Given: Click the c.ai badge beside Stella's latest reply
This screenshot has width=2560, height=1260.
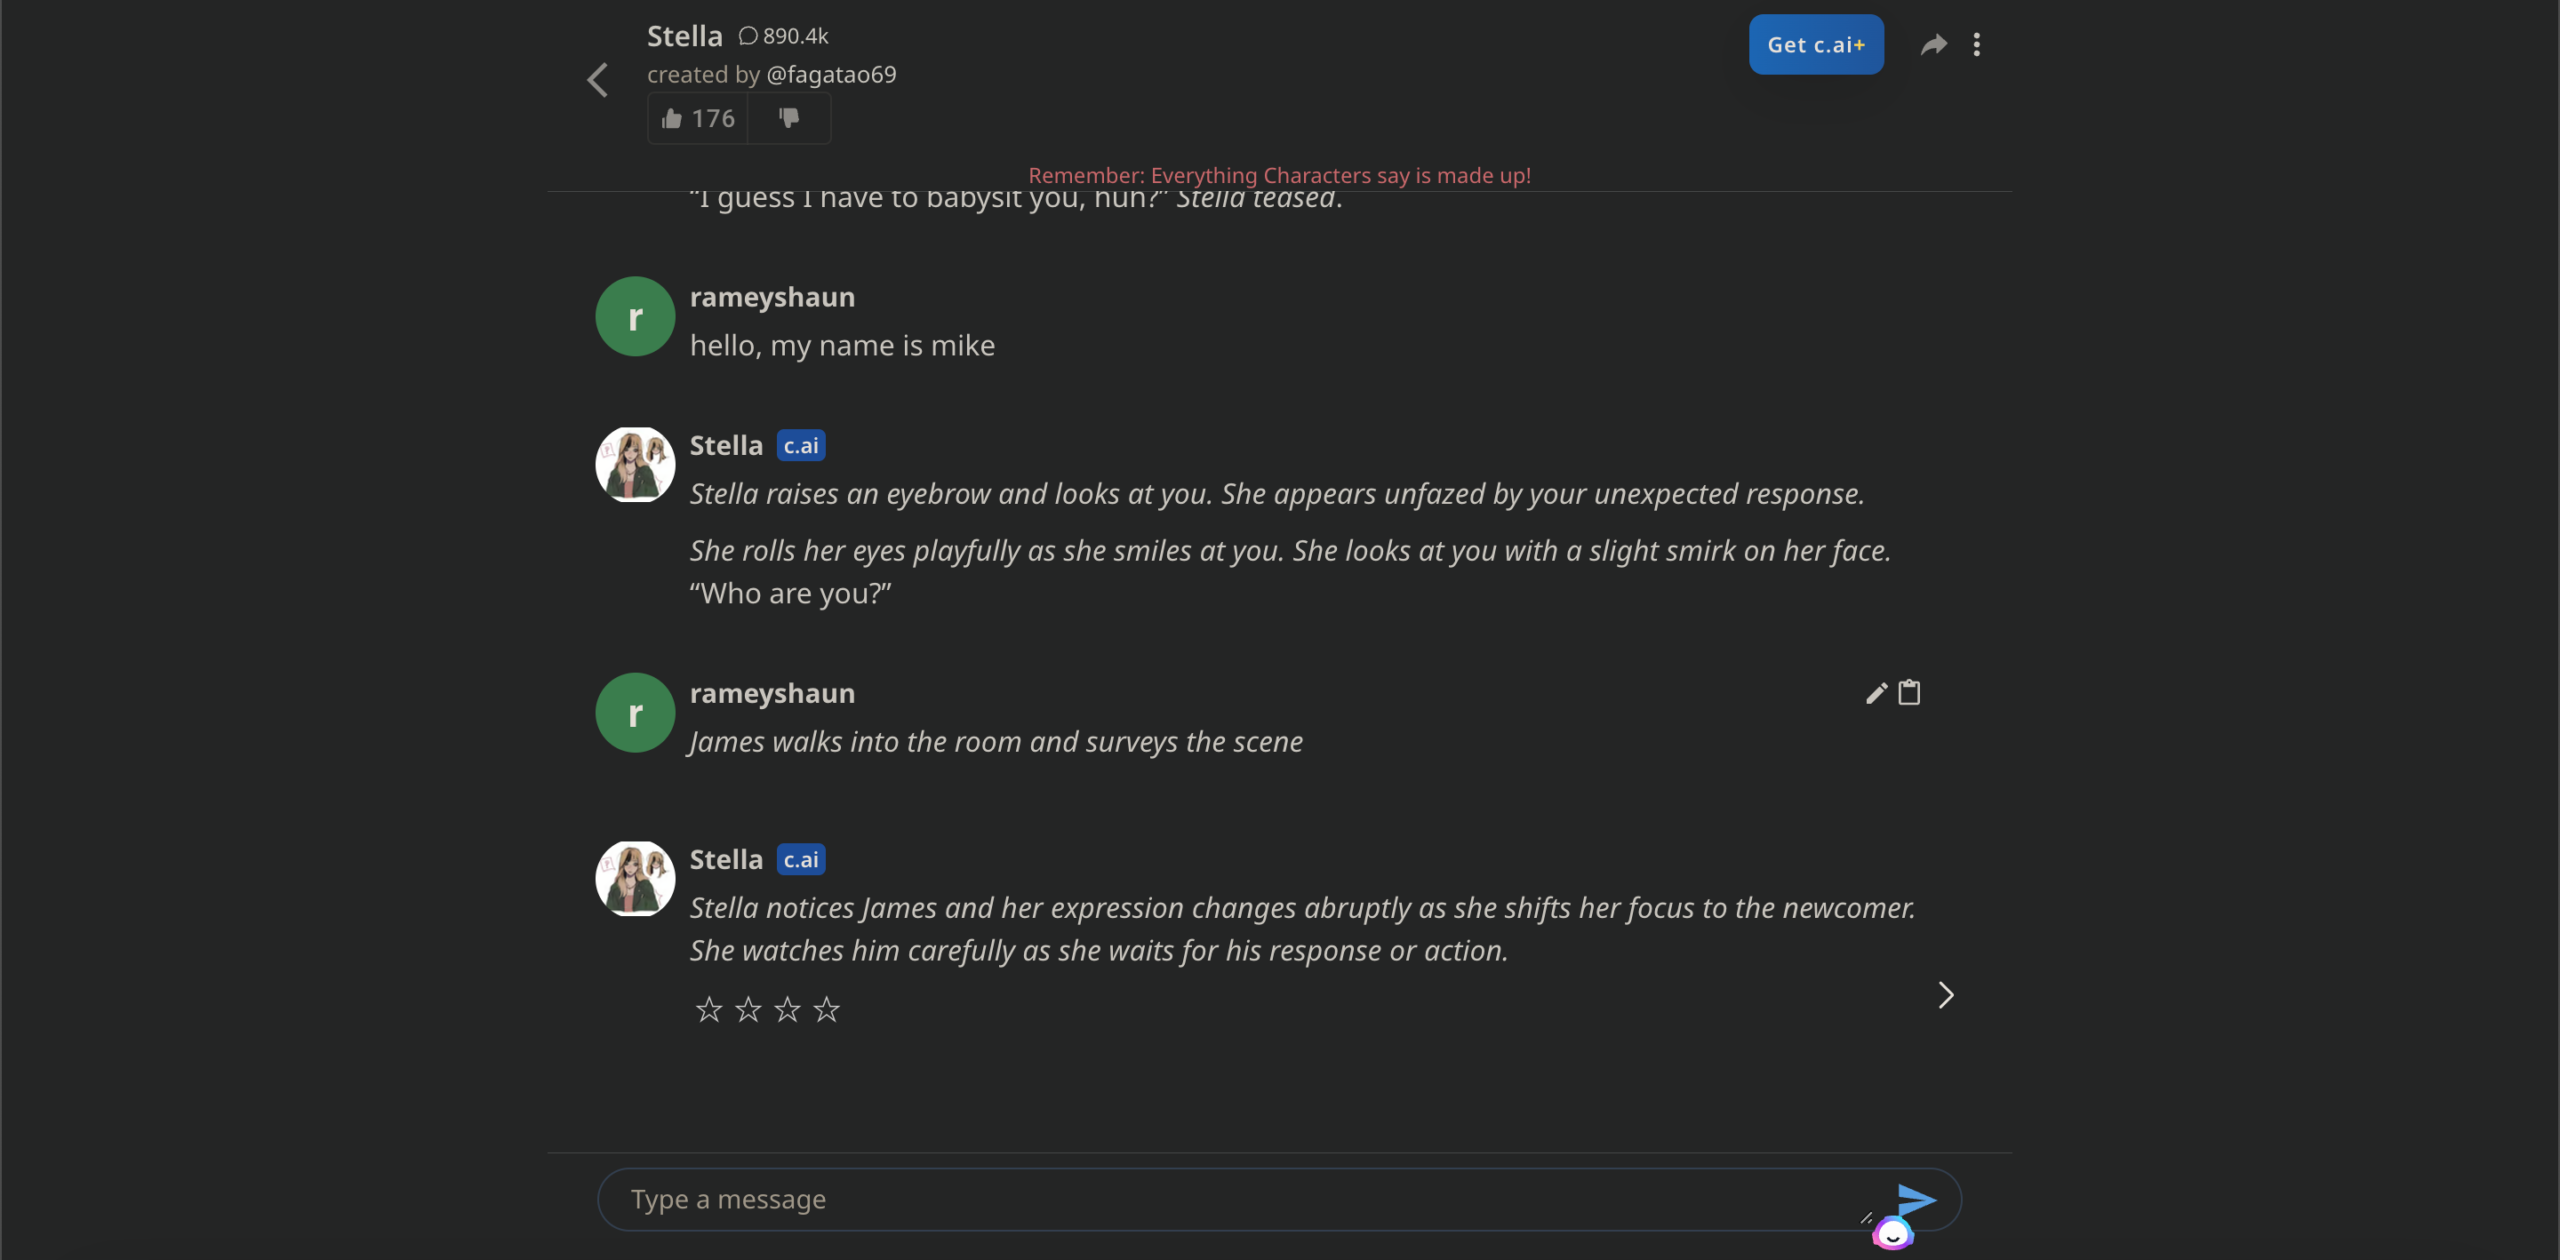Looking at the screenshot, I should [x=800, y=860].
